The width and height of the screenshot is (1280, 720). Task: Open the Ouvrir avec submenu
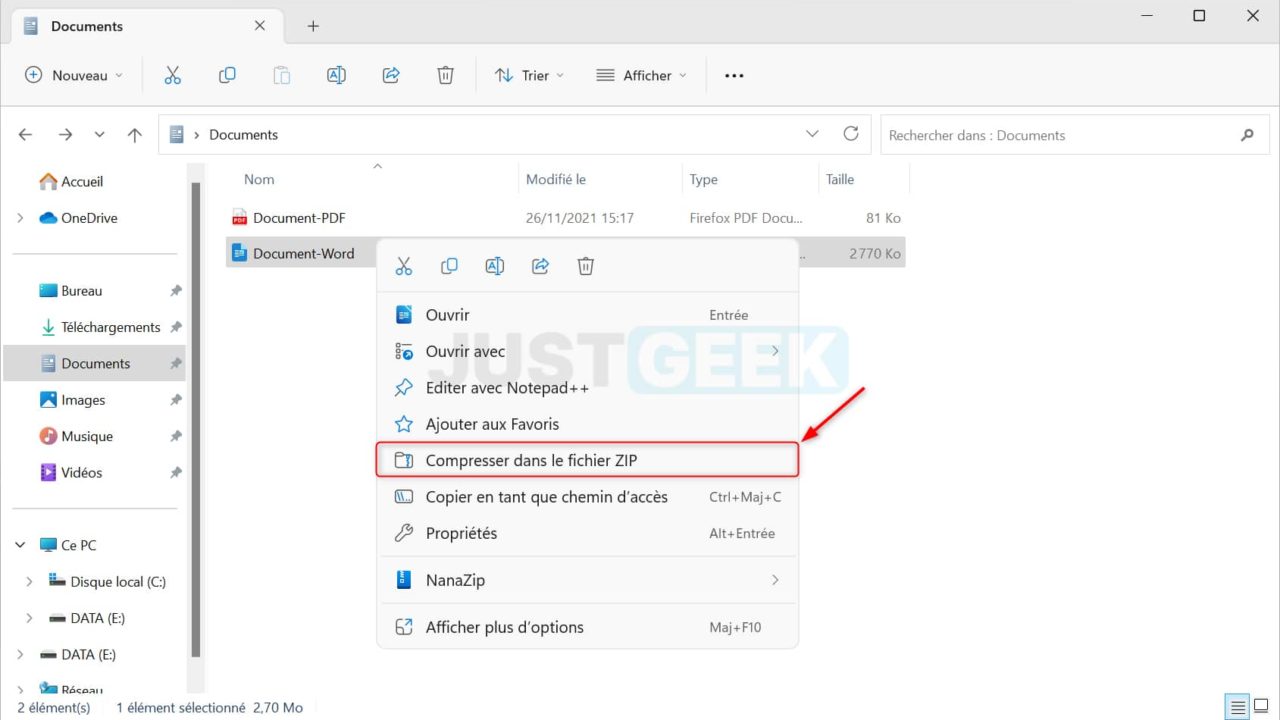coord(587,351)
